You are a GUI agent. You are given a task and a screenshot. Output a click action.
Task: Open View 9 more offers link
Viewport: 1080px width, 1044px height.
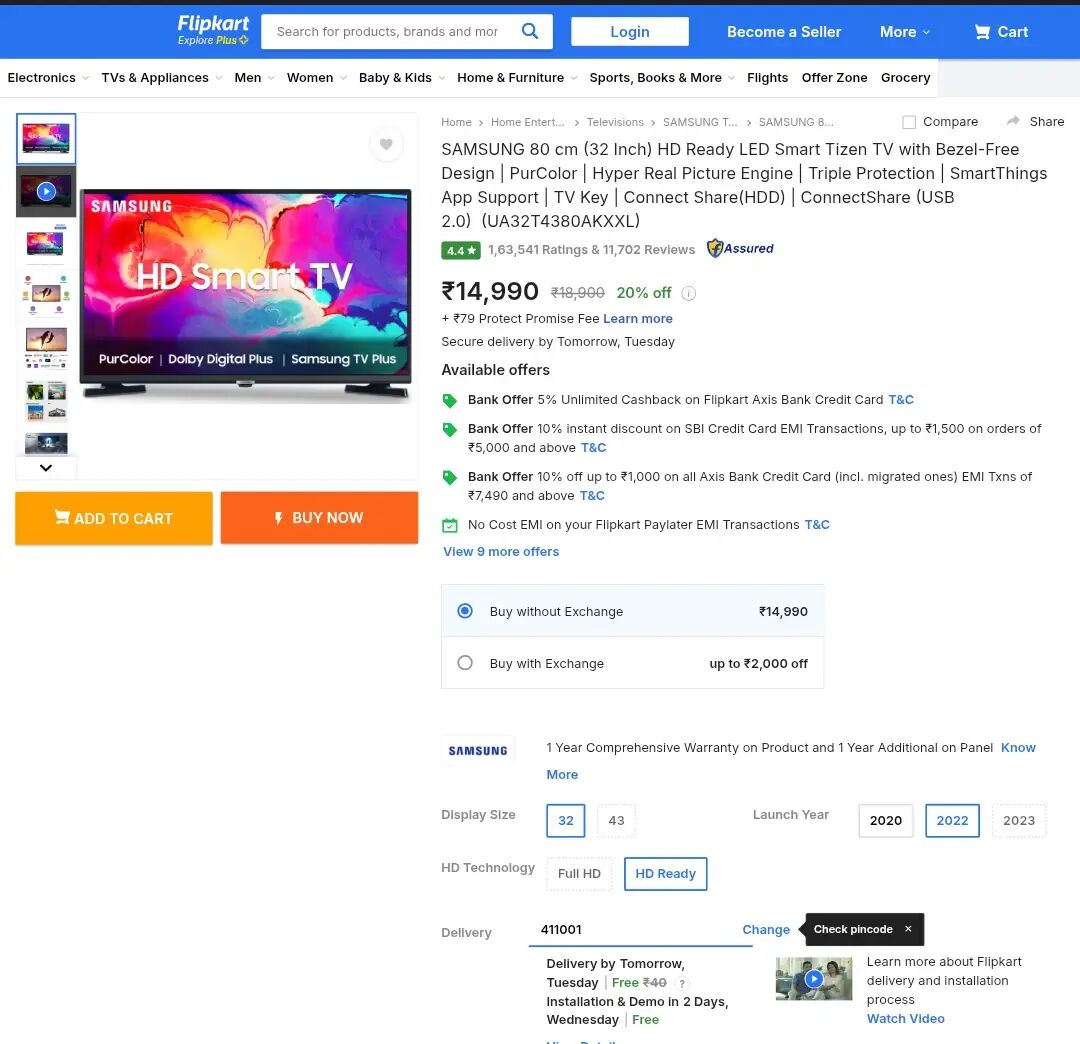501,552
